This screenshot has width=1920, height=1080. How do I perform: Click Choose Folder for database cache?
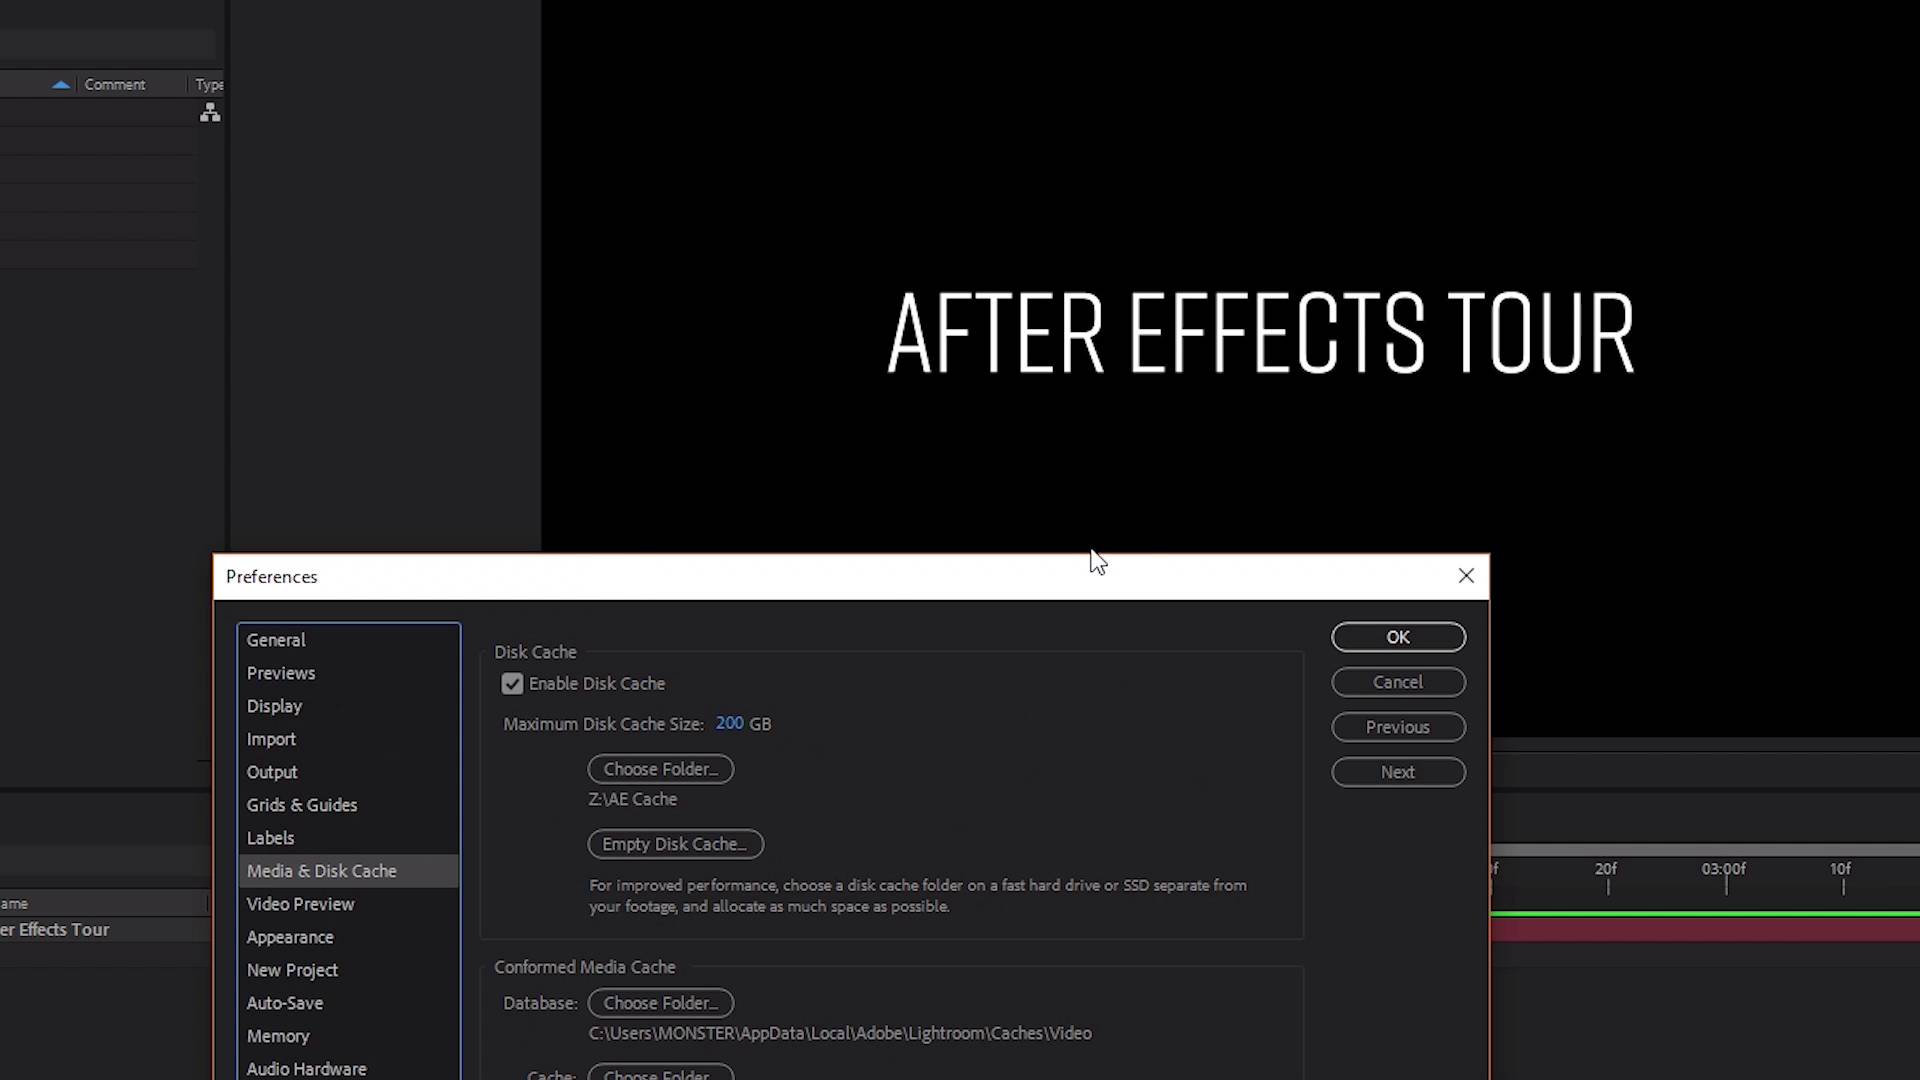(x=661, y=1002)
